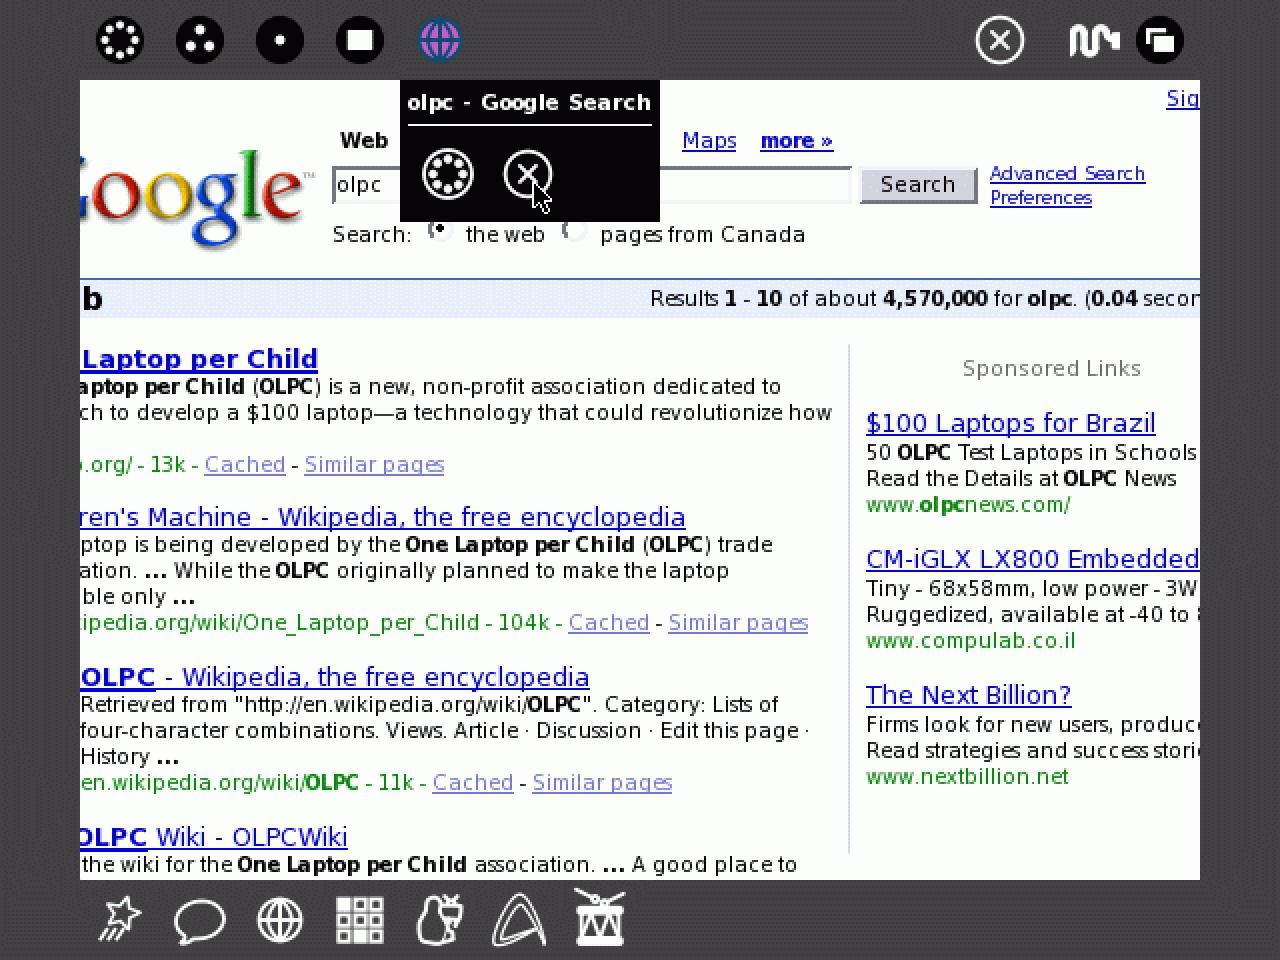Open '$100 Laptops for Brazil' sponsored link
The image size is (1280, 960).
1011,424
